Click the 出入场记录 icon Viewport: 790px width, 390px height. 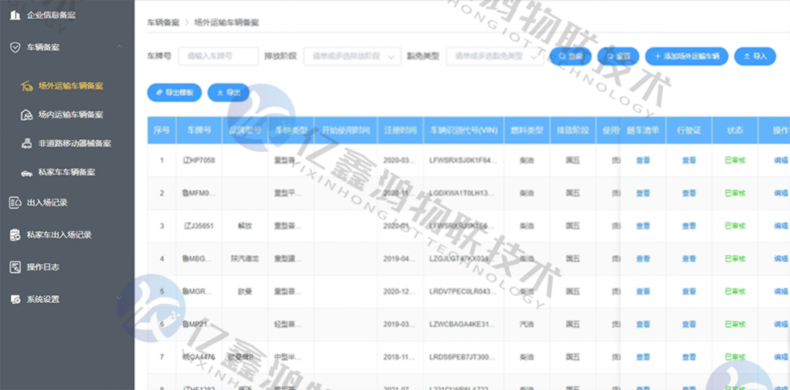[x=15, y=203]
